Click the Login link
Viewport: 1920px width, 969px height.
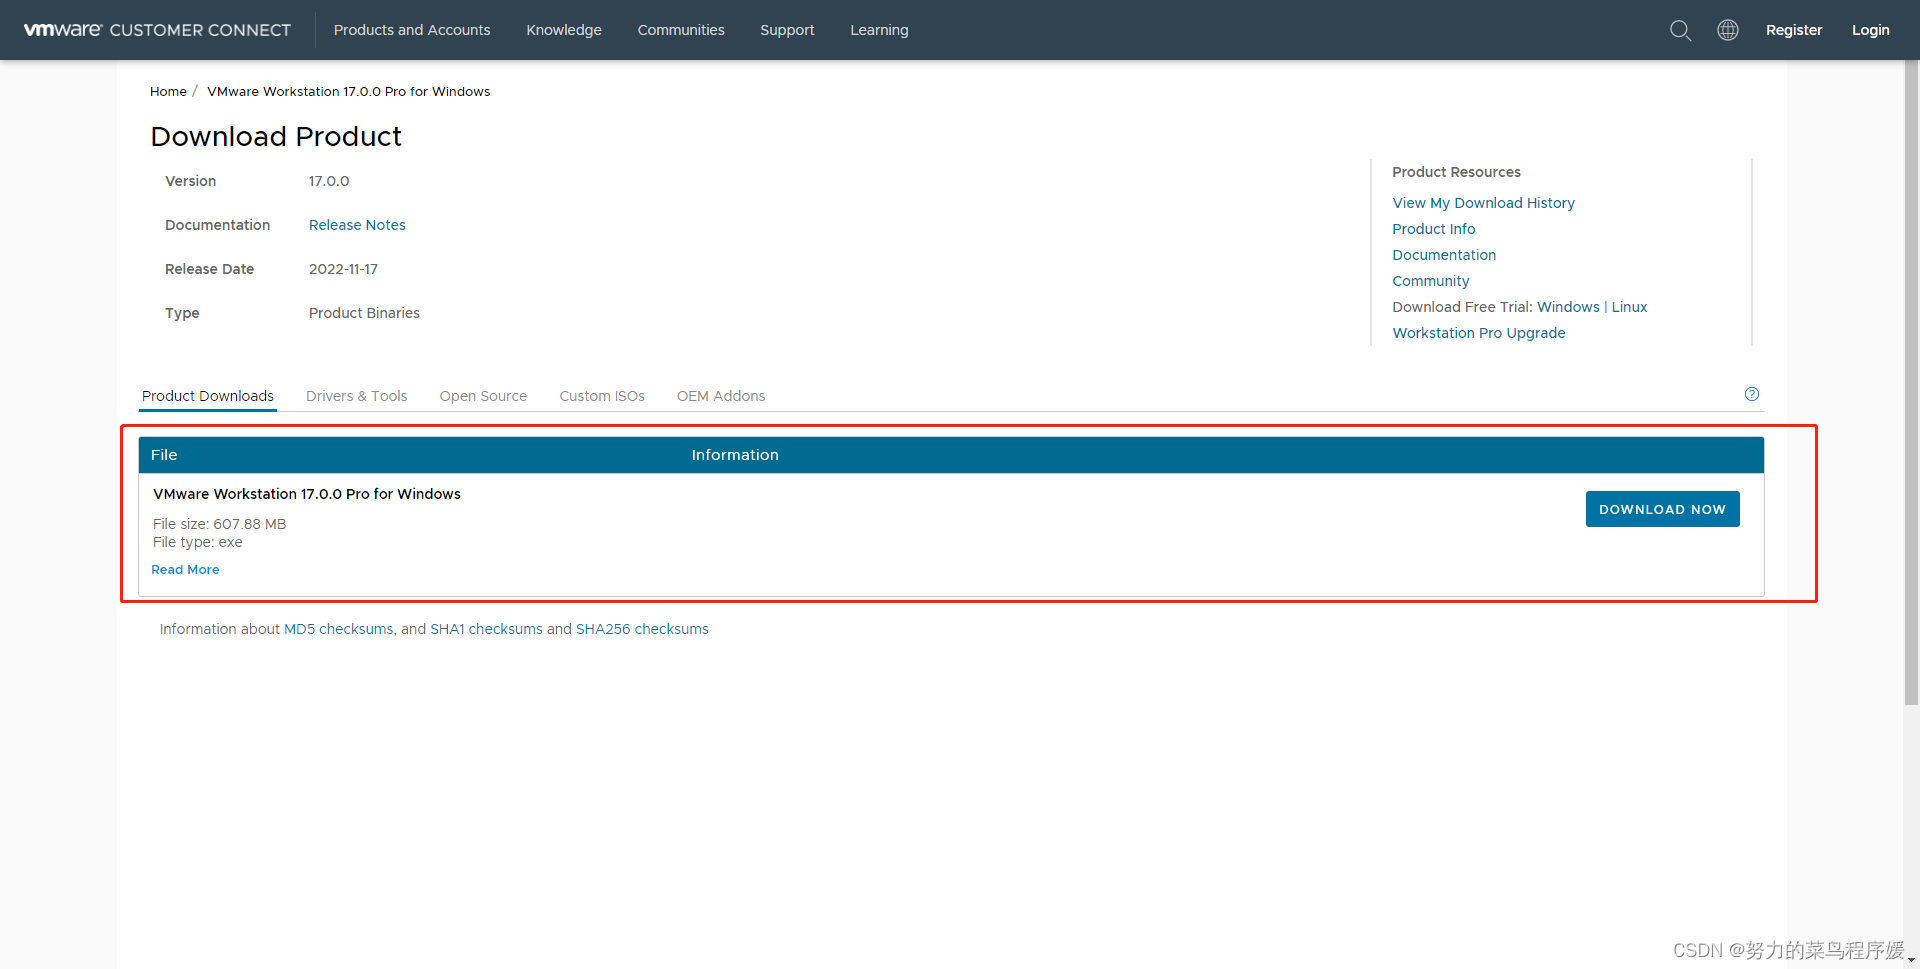[1870, 30]
